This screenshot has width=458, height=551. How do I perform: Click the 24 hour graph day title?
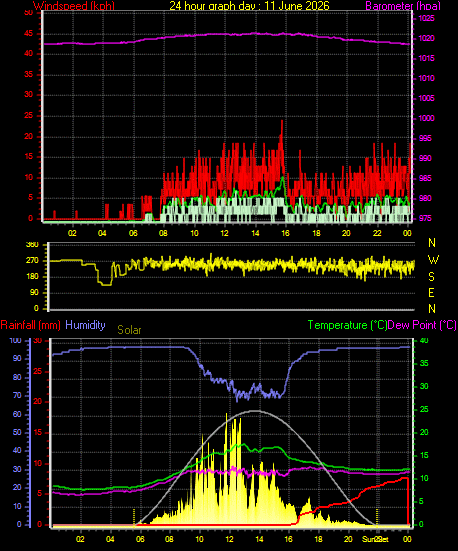click(x=249, y=6)
